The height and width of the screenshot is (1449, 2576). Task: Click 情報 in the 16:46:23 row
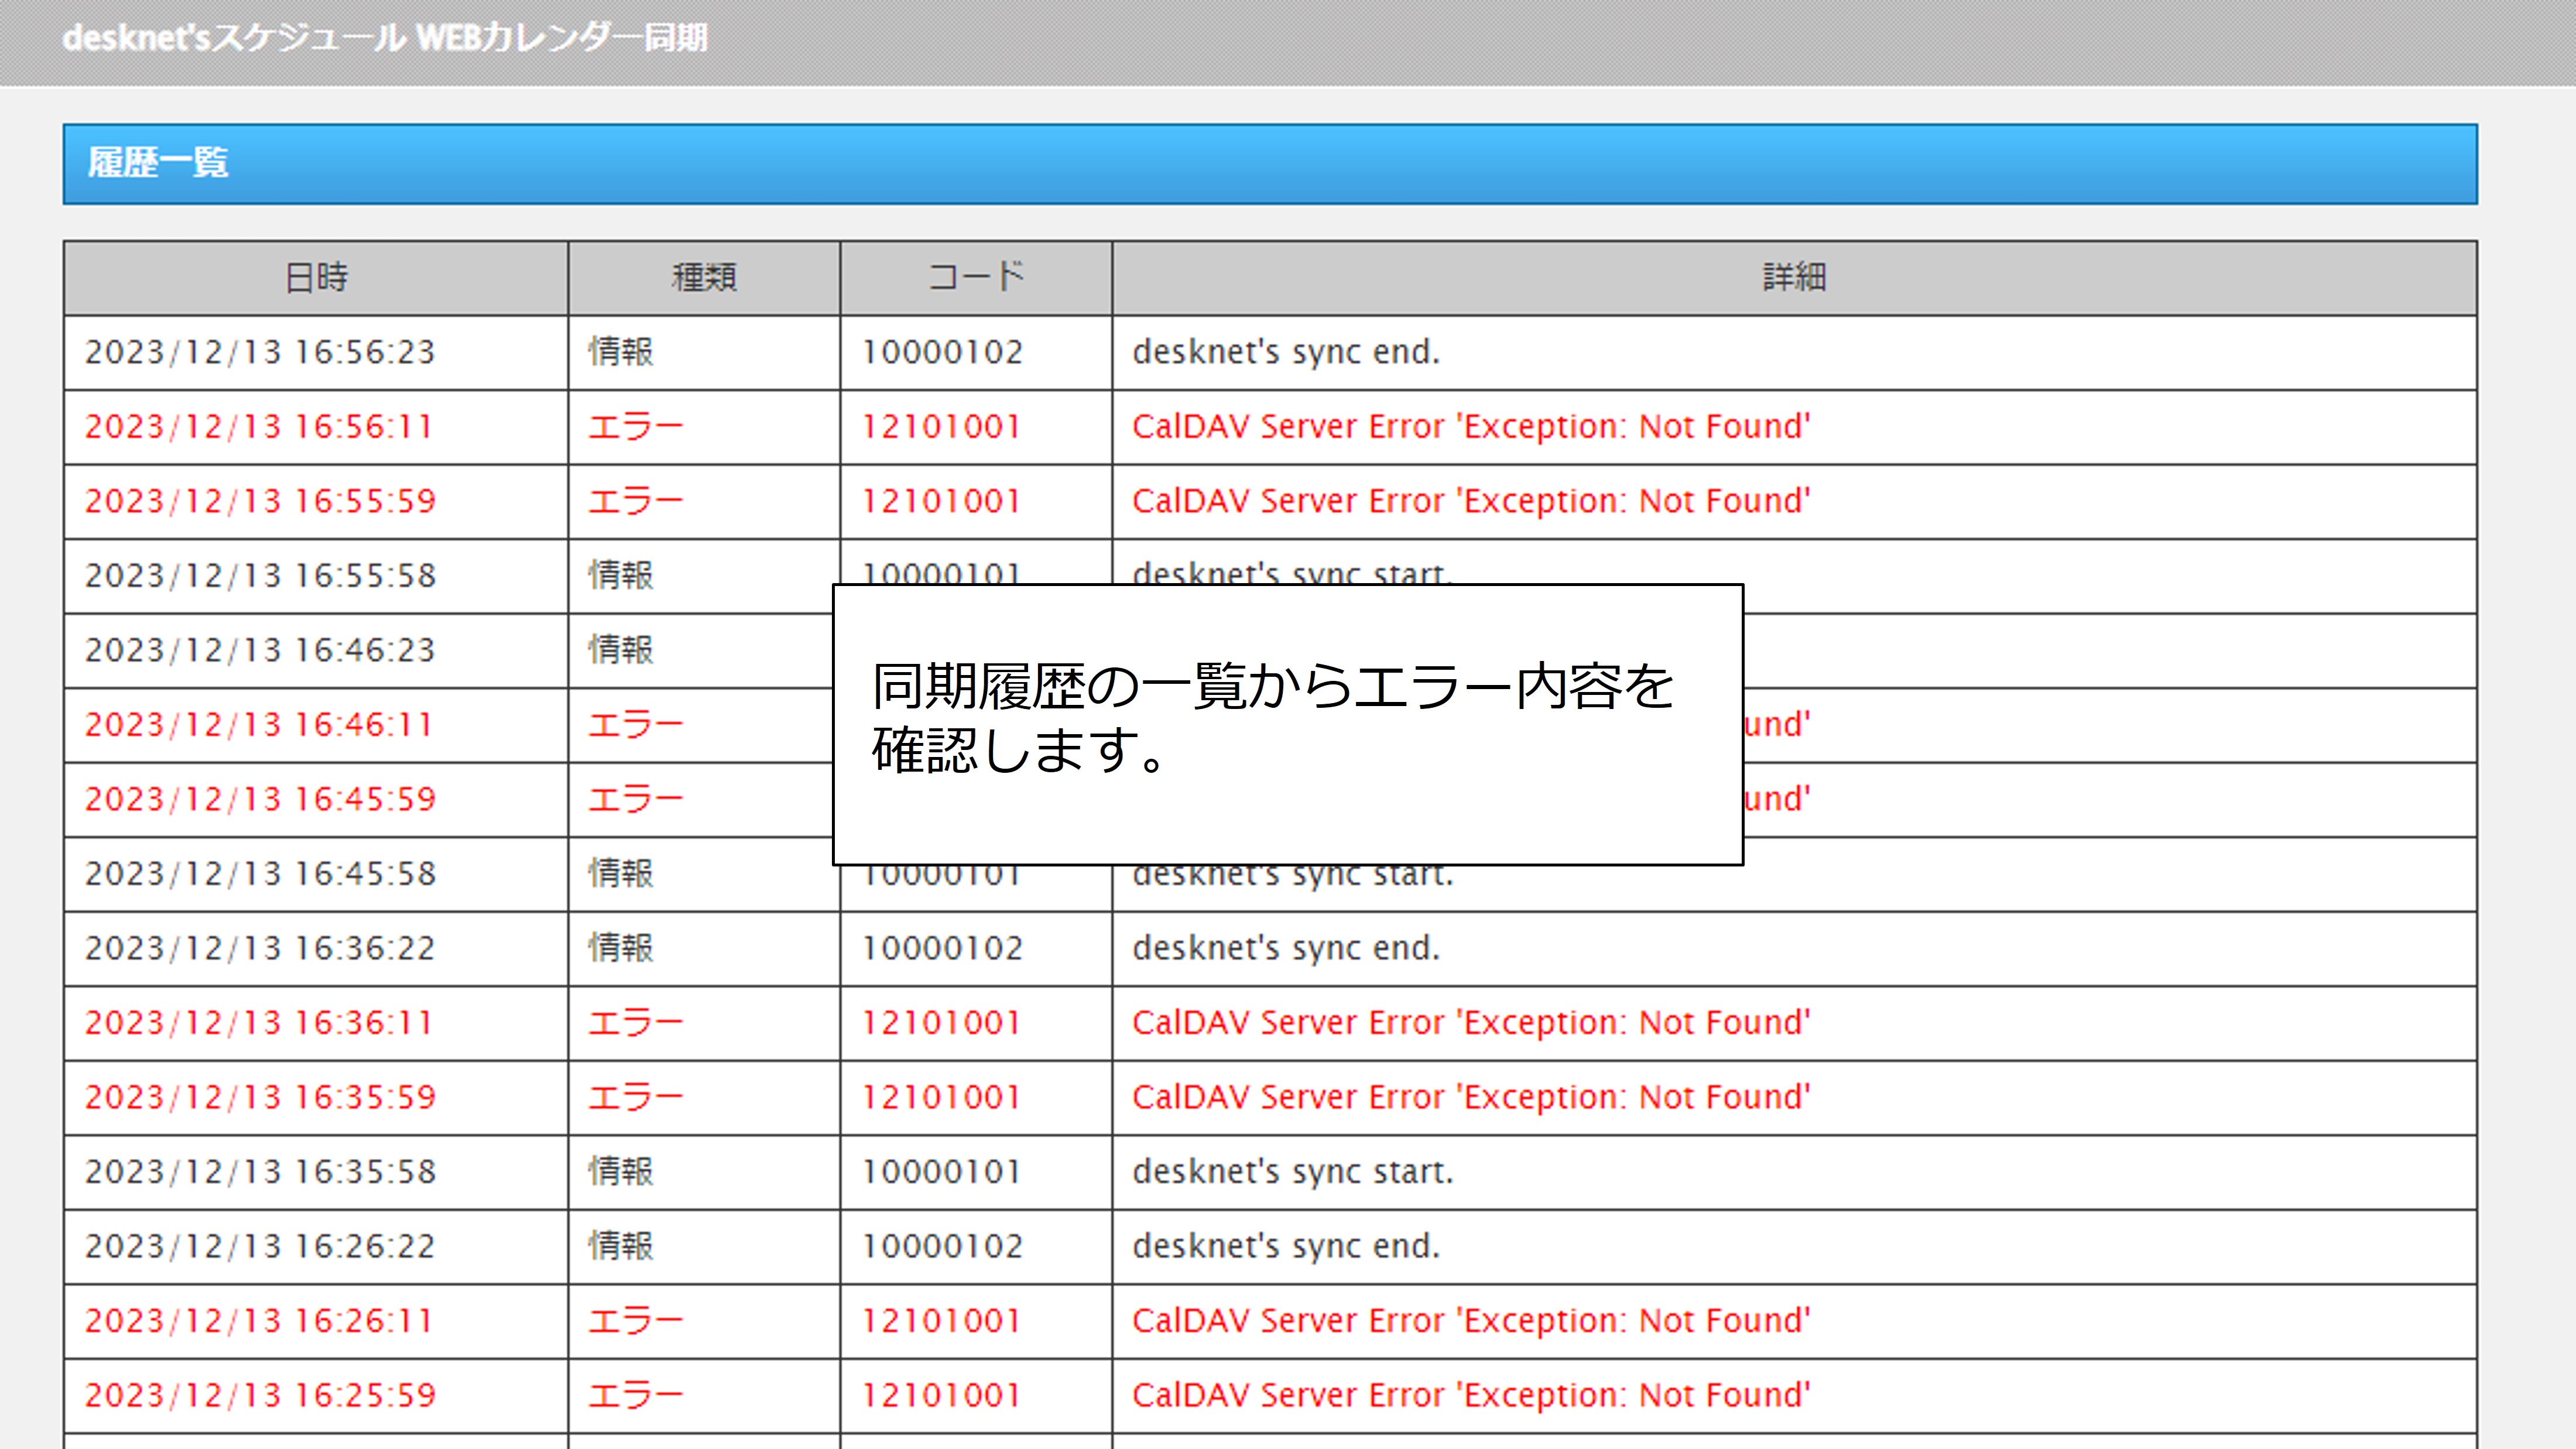coord(620,650)
